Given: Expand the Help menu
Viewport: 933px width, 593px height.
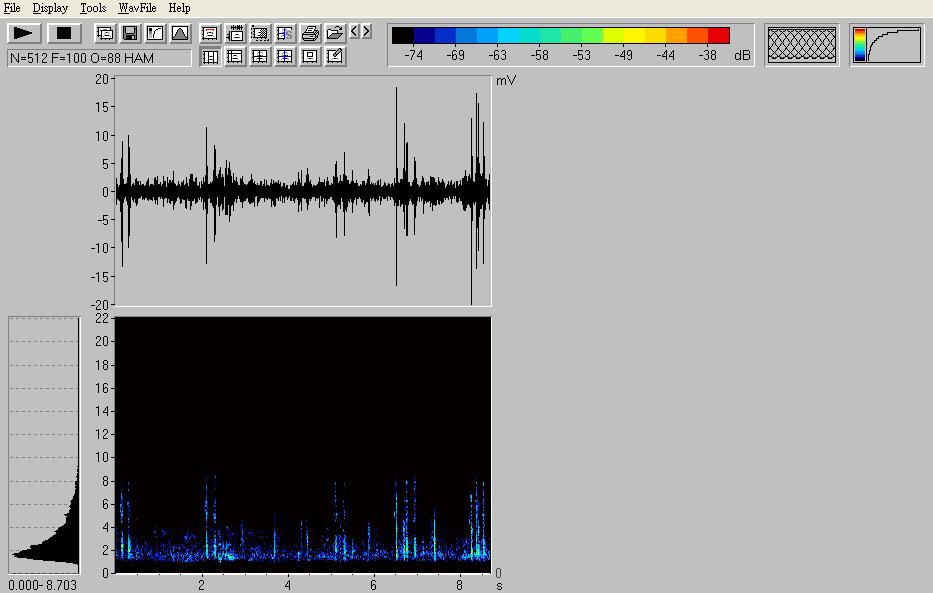Looking at the screenshot, I should 179,8.
